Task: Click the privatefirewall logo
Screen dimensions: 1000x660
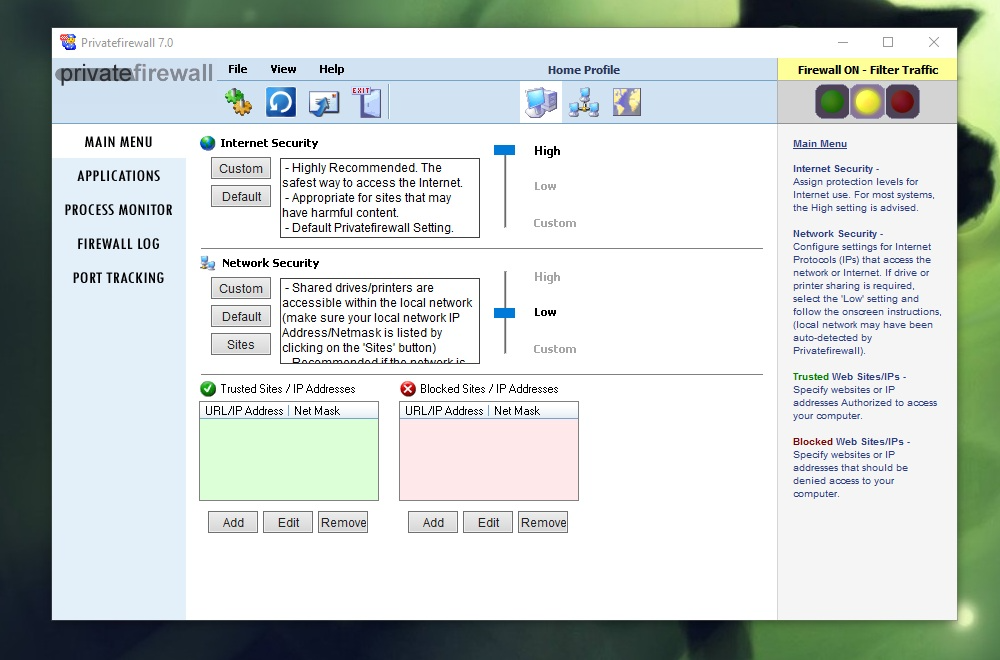Action: [135, 73]
